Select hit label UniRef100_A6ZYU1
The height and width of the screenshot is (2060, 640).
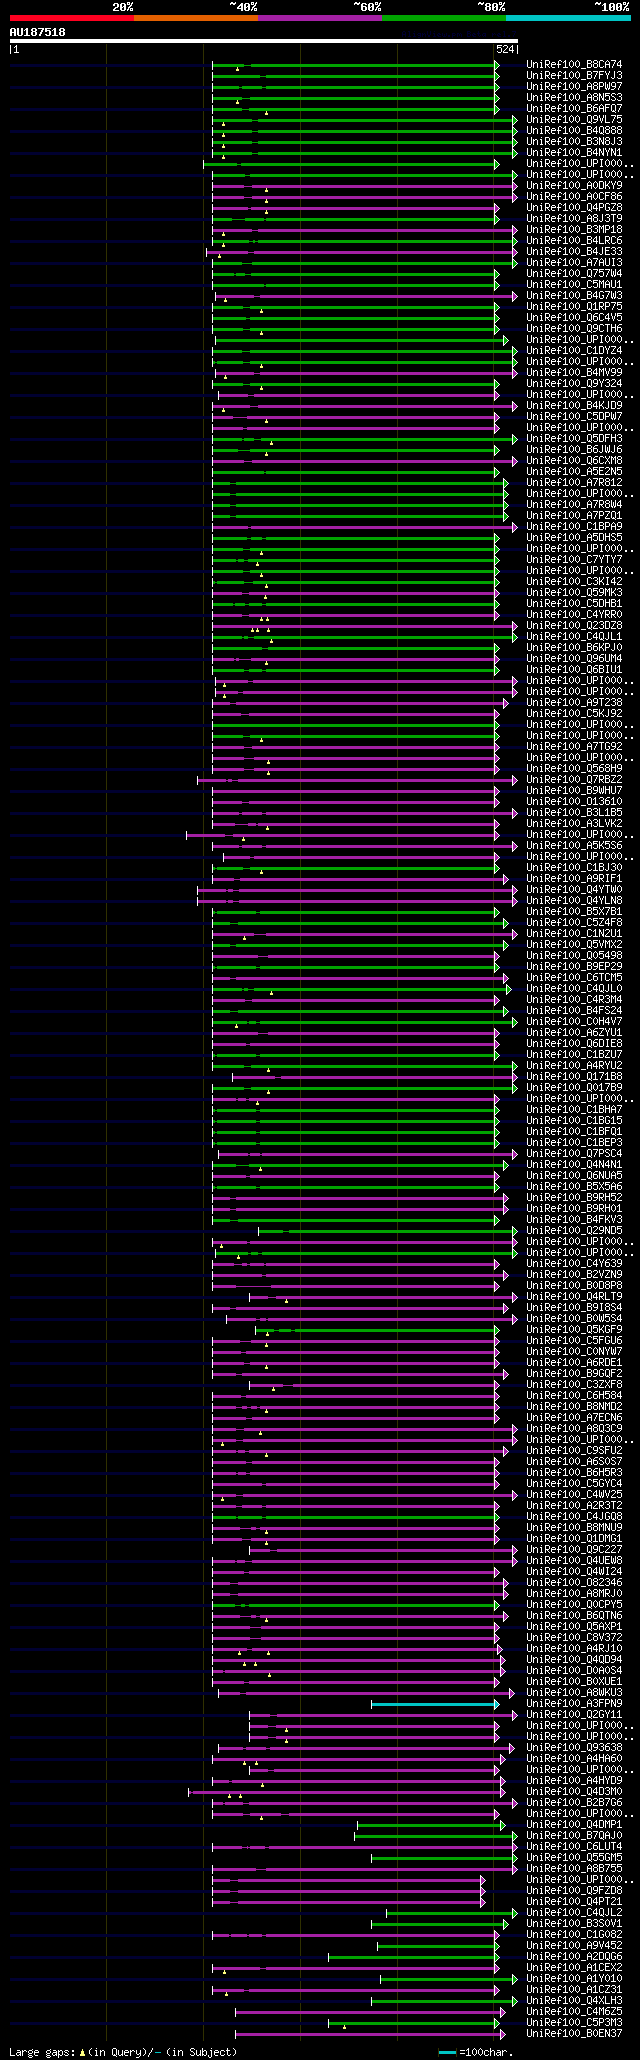coord(574,1032)
